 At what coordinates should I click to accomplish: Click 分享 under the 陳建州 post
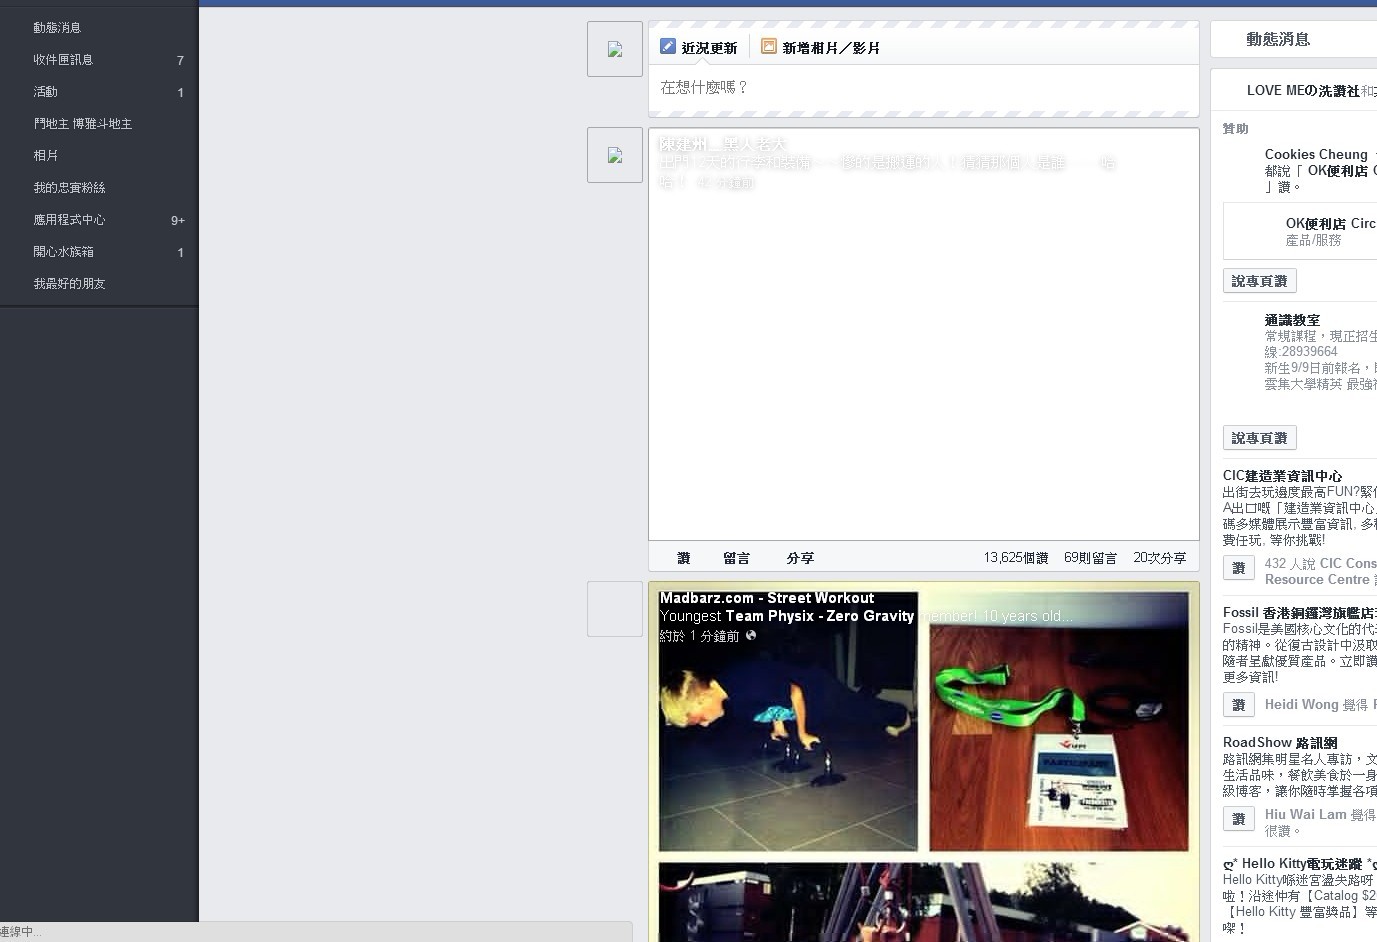[800, 558]
